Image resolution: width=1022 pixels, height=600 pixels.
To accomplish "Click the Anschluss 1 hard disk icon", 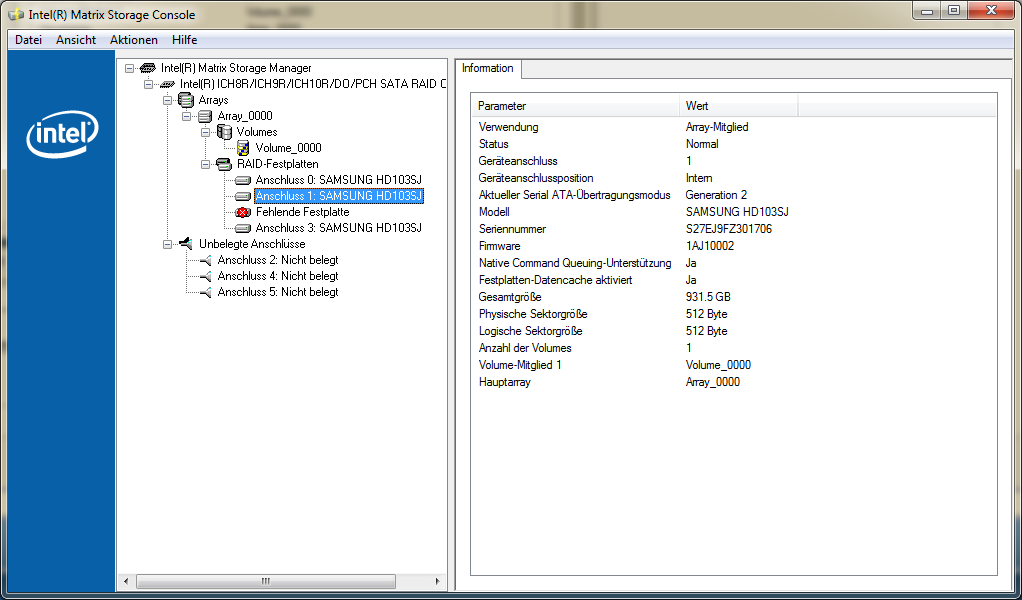I will 243,196.
